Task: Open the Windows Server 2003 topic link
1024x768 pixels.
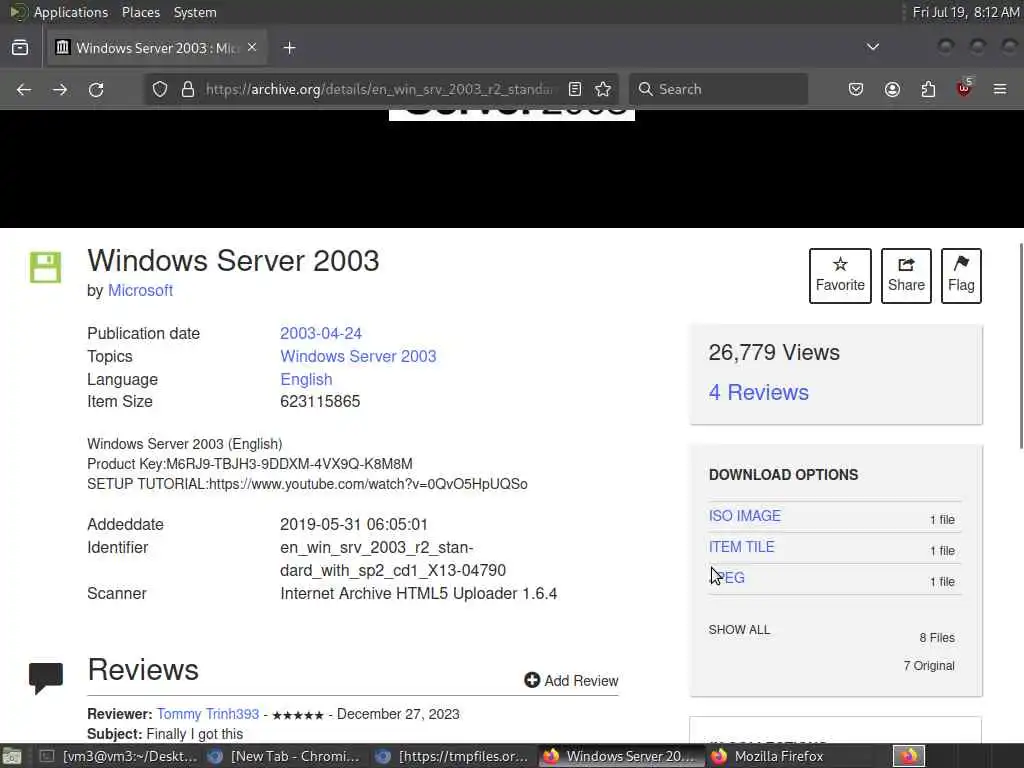Action: (358, 357)
